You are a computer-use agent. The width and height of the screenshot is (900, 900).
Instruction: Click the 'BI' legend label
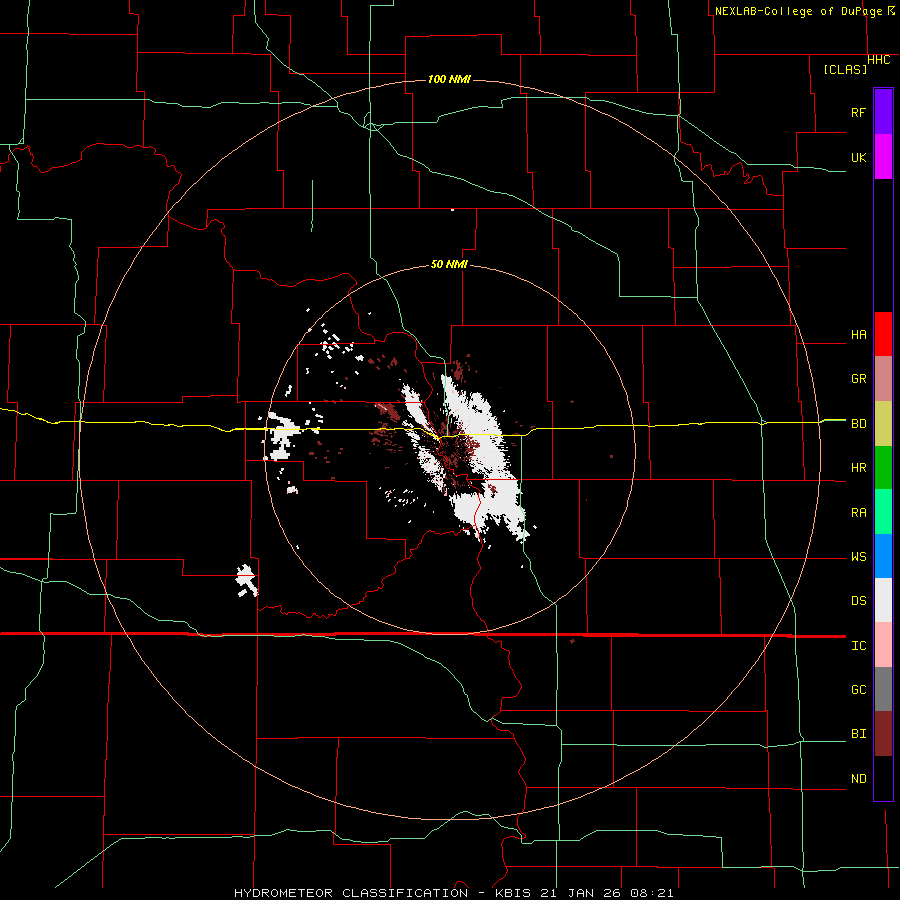click(859, 734)
